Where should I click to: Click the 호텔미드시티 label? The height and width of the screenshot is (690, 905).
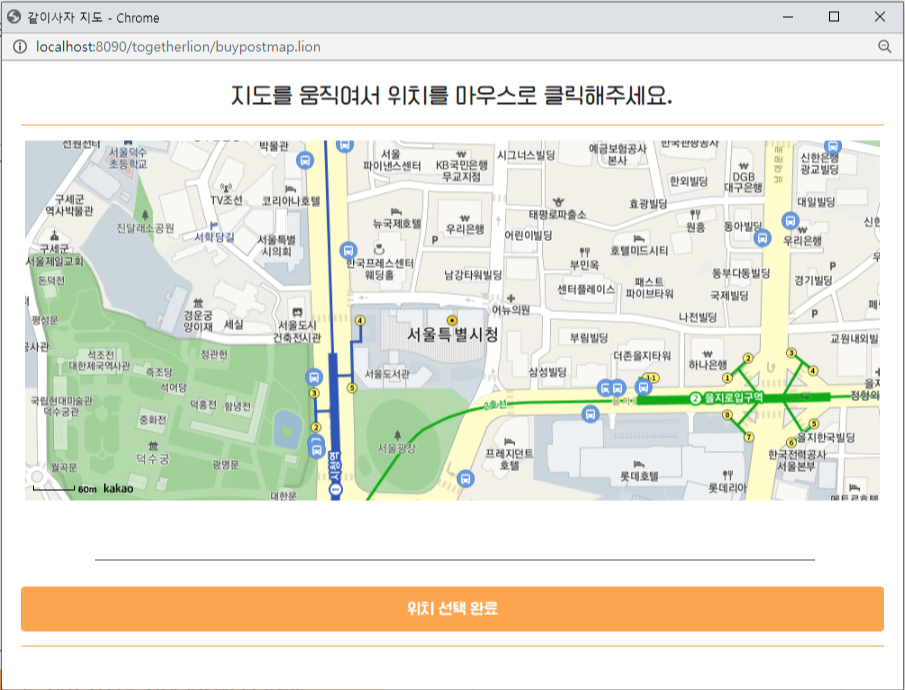tap(639, 250)
